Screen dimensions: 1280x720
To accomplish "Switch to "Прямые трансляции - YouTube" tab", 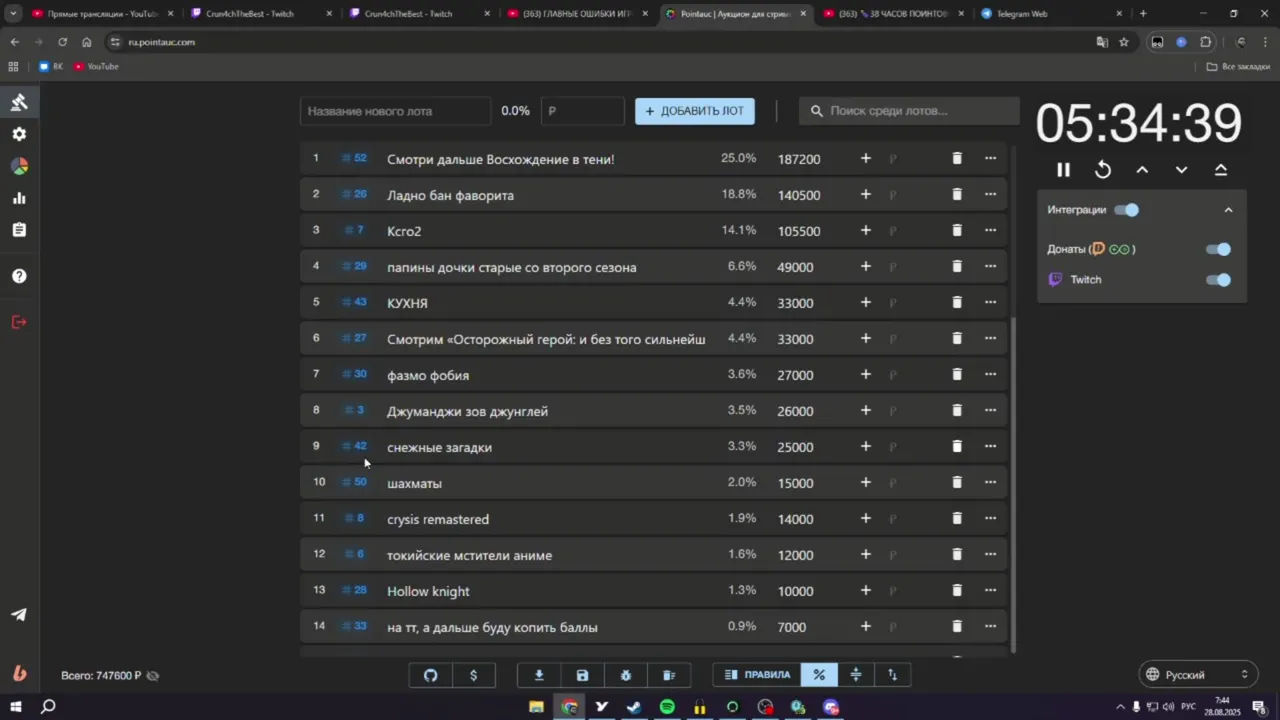I will 102,14.
